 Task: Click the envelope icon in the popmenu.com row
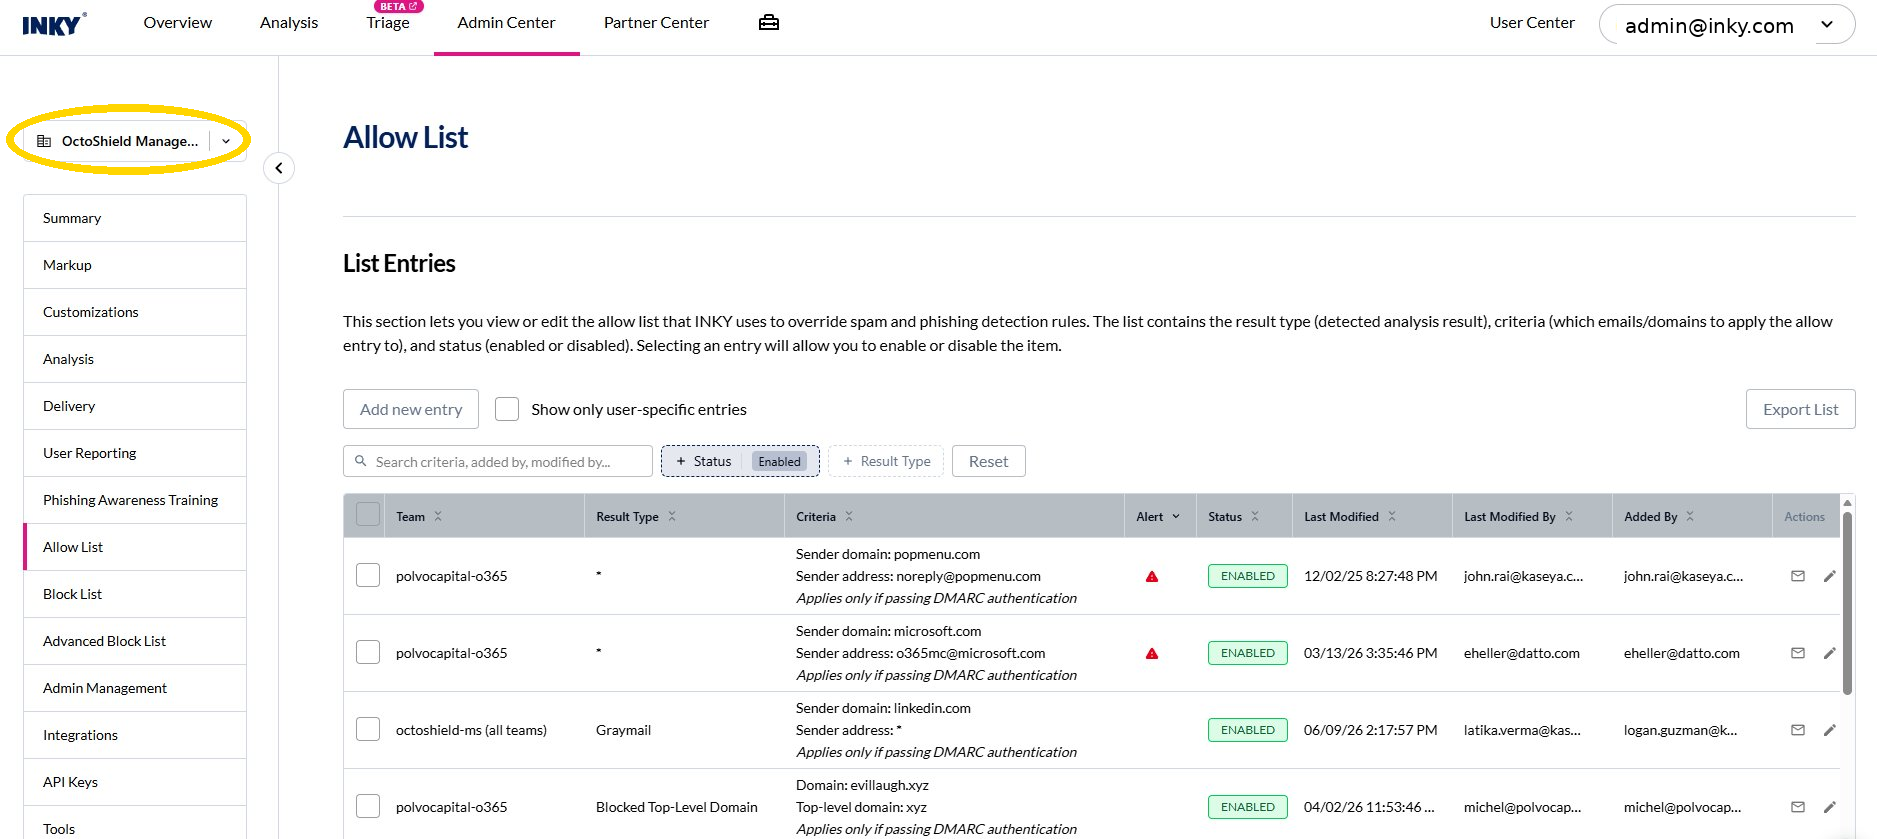[x=1797, y=576]
